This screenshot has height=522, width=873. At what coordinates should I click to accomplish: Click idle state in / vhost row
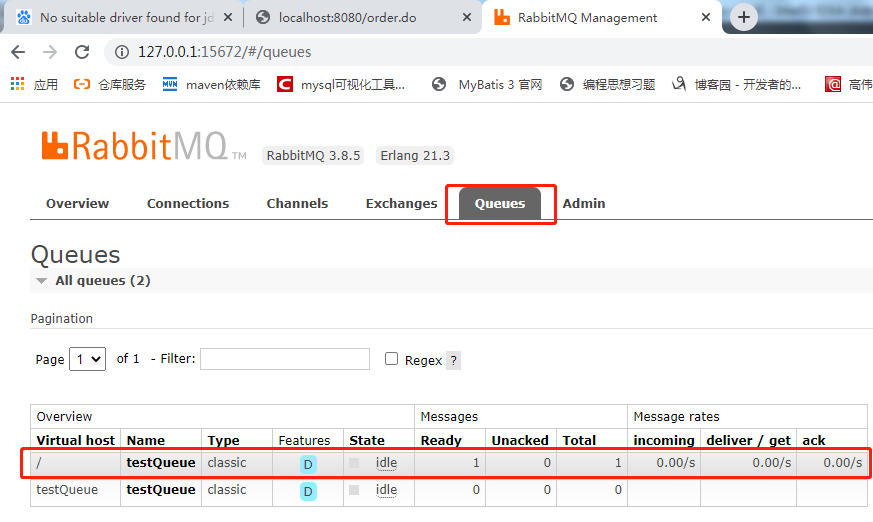(386, 463)
